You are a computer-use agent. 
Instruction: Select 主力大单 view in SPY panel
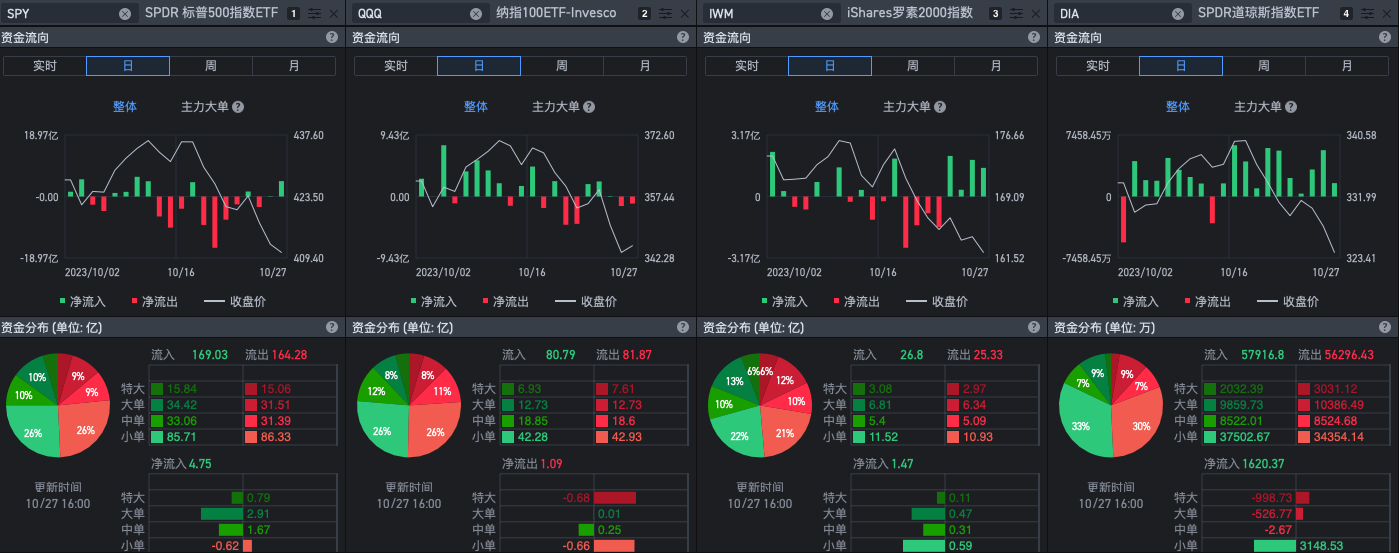tap(205, 107)
